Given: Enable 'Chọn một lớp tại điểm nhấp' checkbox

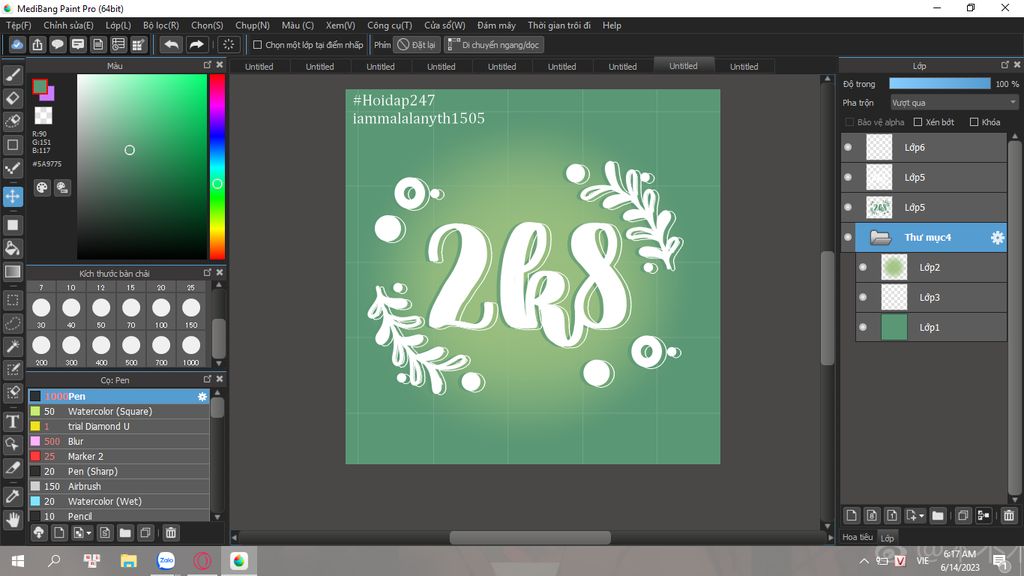Looking at the screenshot, I should tap(257, 45).
